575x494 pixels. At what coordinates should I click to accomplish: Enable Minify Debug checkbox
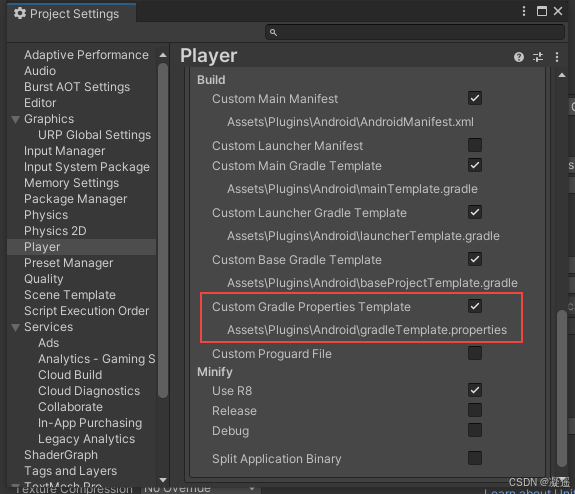[475, 430]
